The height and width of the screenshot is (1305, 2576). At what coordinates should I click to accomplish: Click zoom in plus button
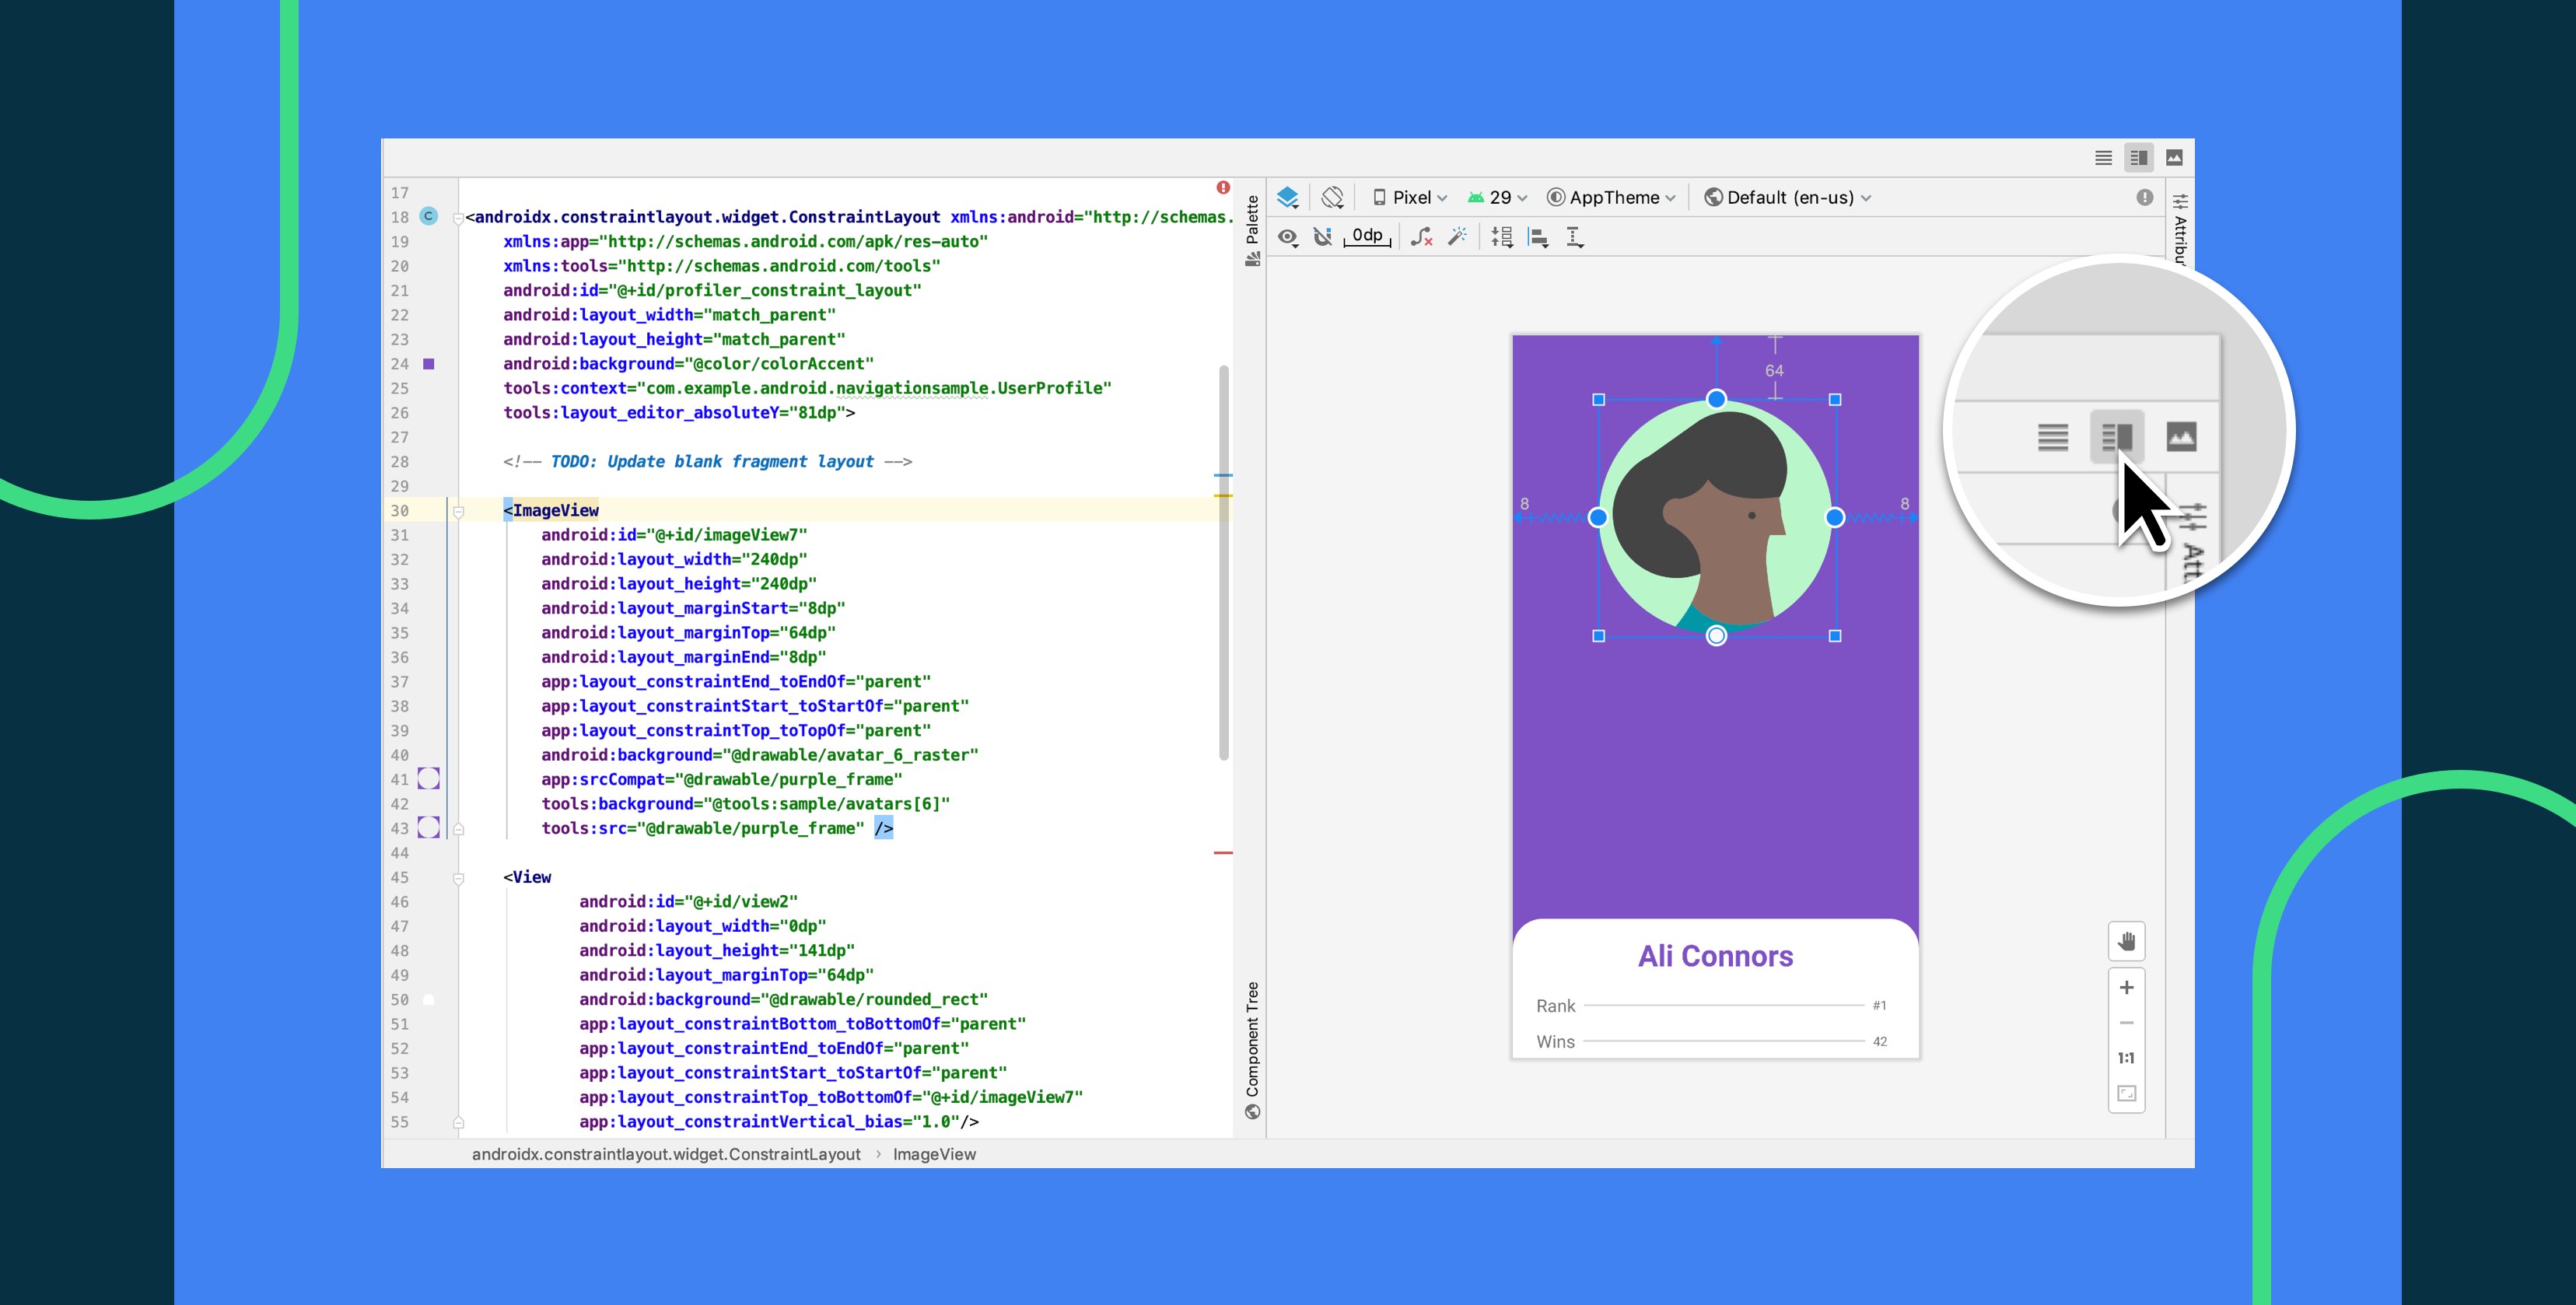coord(2126,987)
